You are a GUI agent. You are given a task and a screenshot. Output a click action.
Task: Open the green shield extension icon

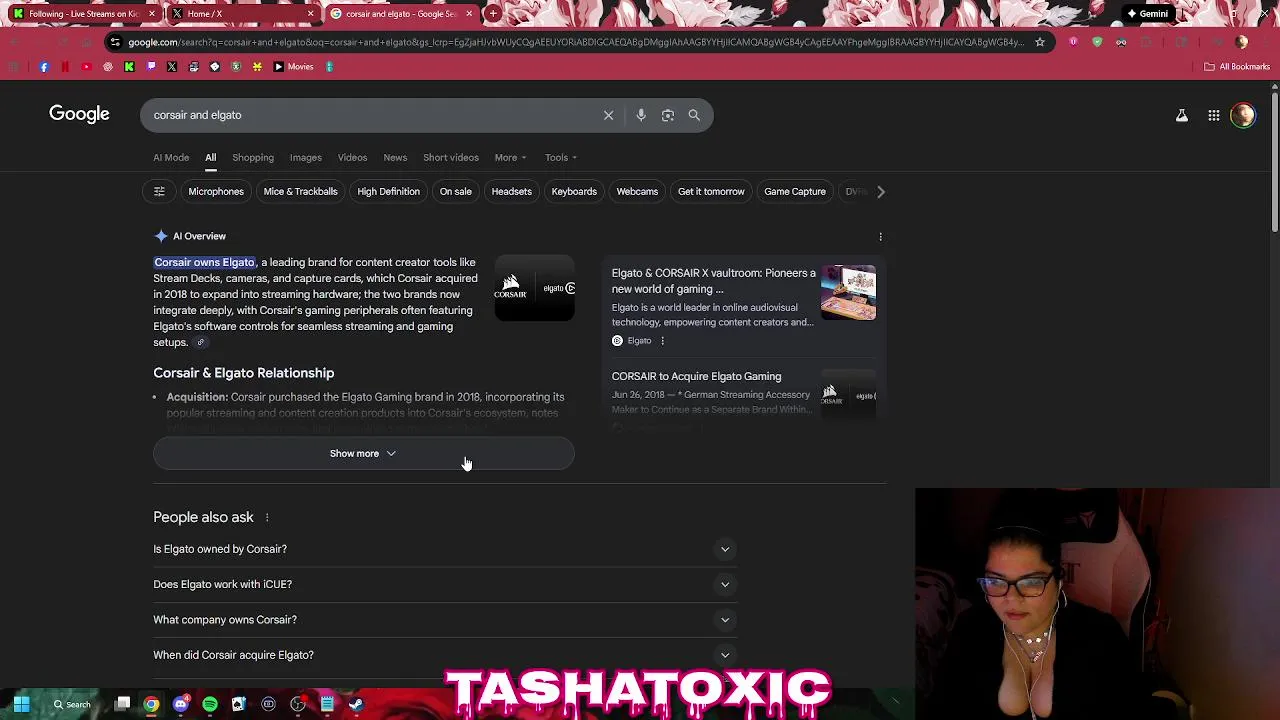pos(1097,42)
